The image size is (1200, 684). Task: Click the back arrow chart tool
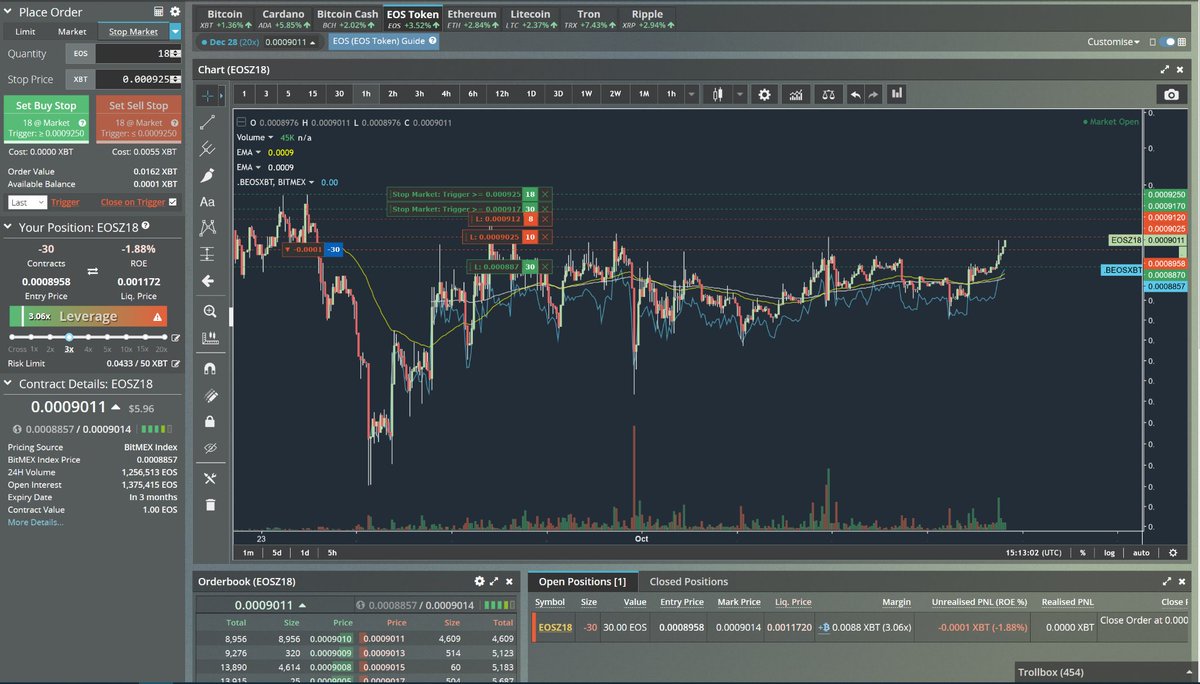click(208, 281)
